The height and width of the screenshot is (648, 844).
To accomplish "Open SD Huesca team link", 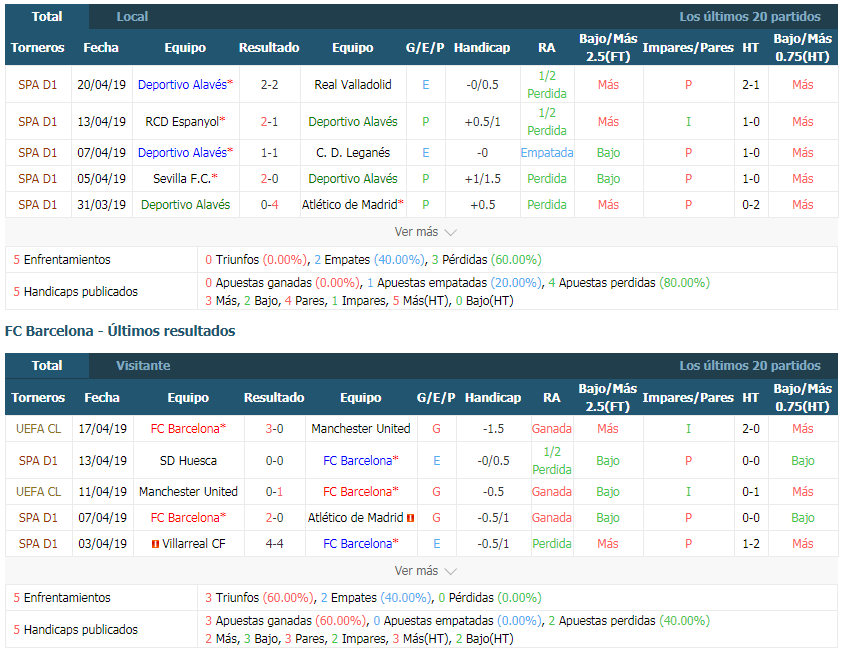I will 188,461.
